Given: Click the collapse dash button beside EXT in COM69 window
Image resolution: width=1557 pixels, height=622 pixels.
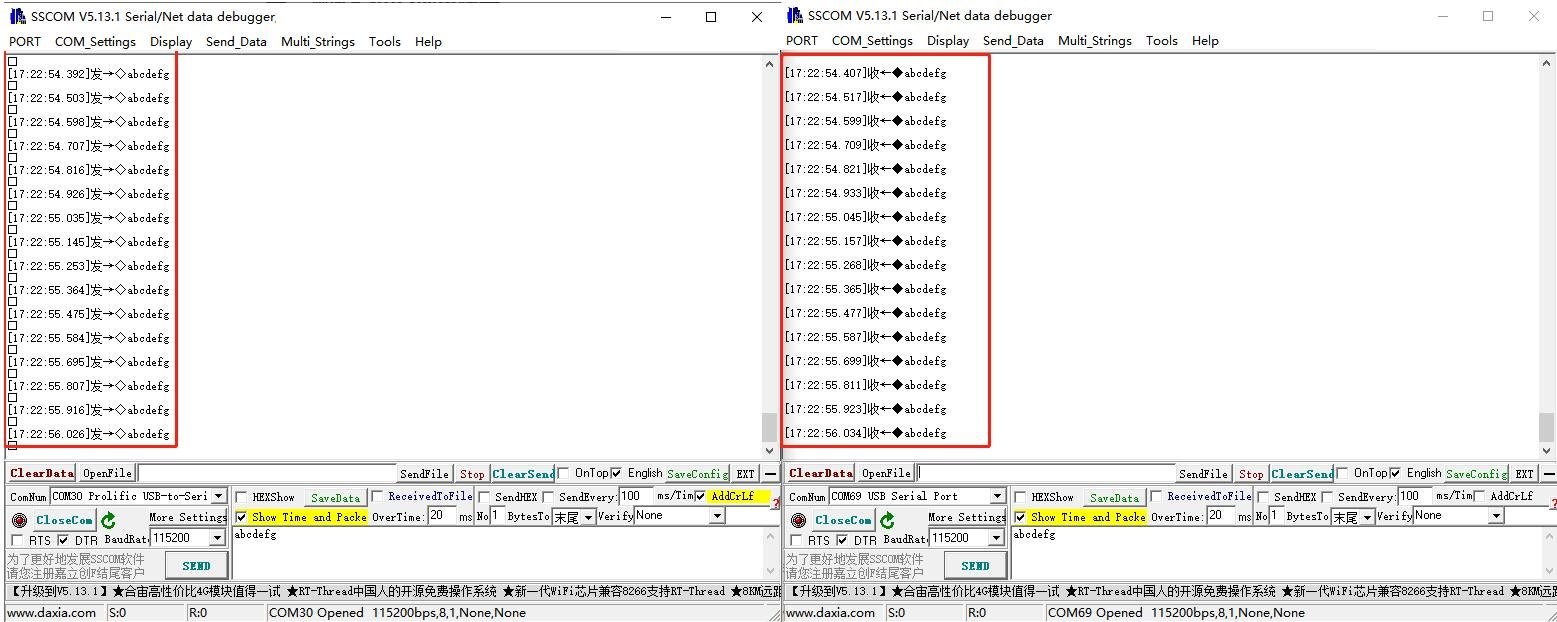Looking at the screenshot, I should pos(1548,474).
